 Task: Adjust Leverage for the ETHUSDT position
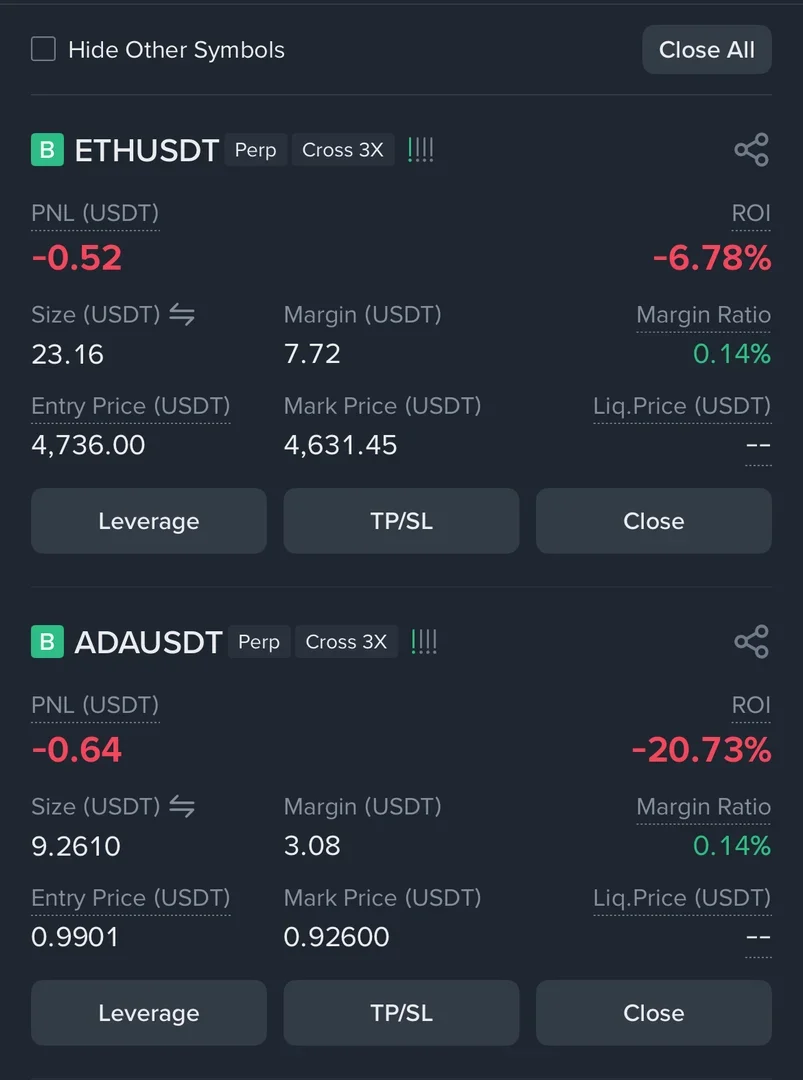click(x=149, y=521)
